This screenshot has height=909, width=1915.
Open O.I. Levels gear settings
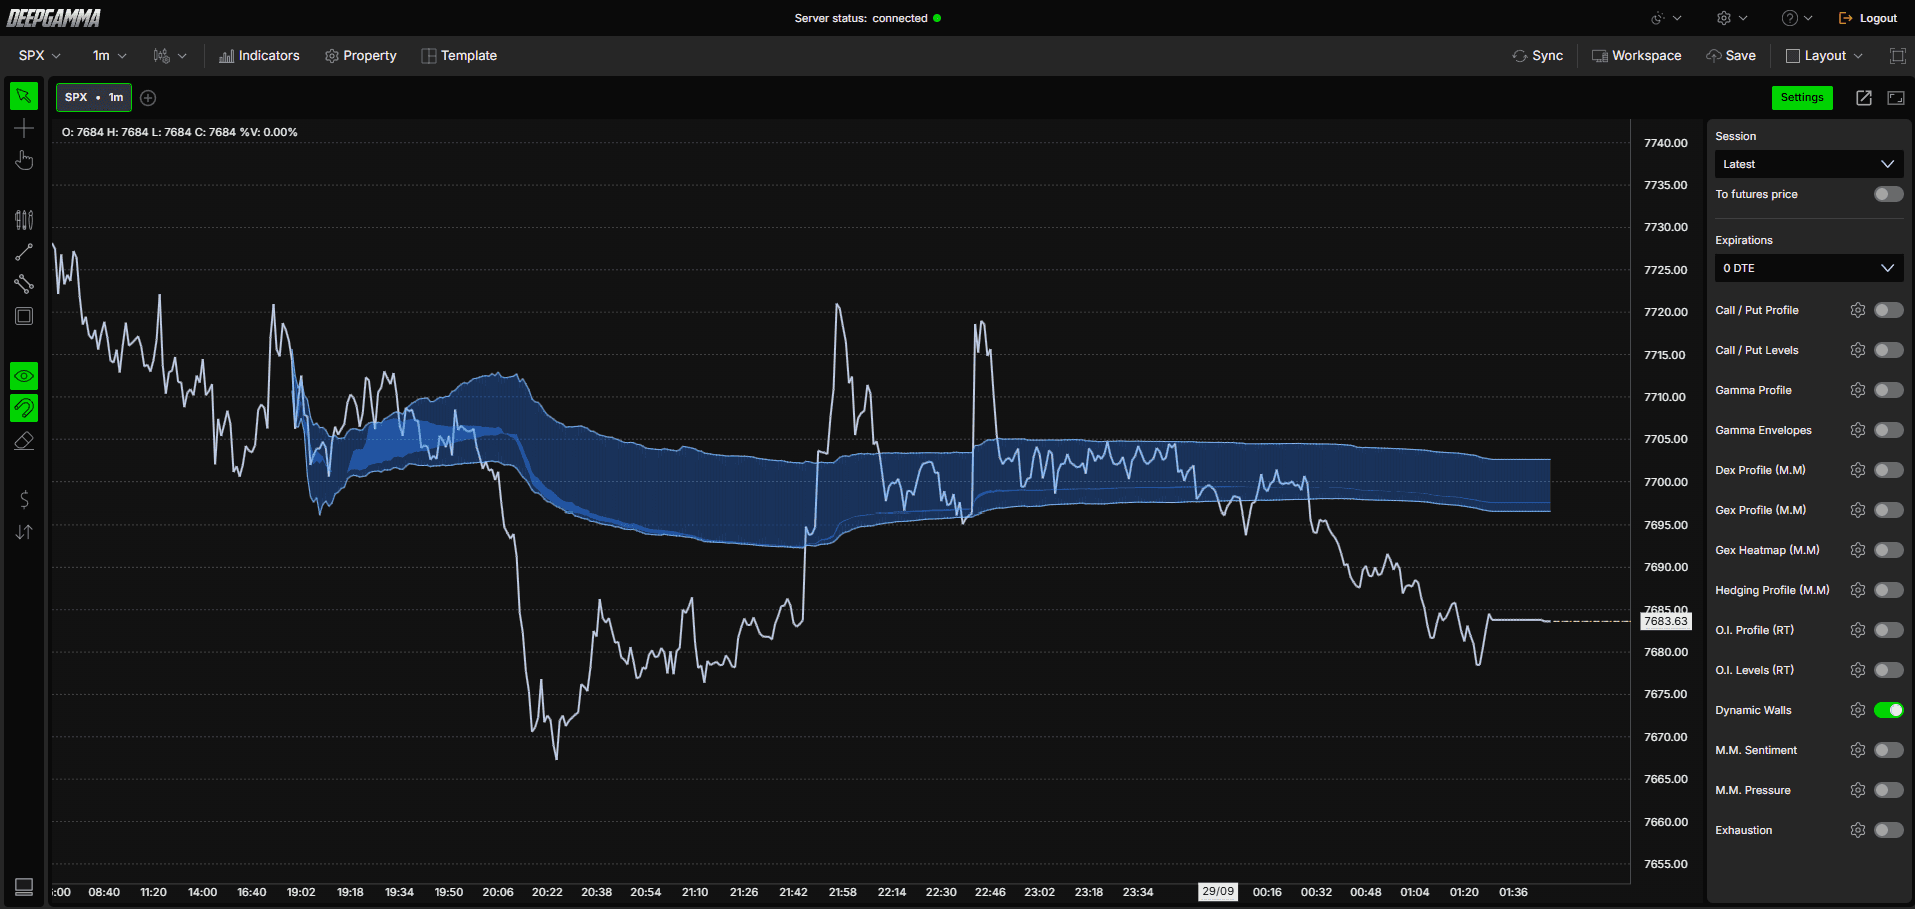1858,670
